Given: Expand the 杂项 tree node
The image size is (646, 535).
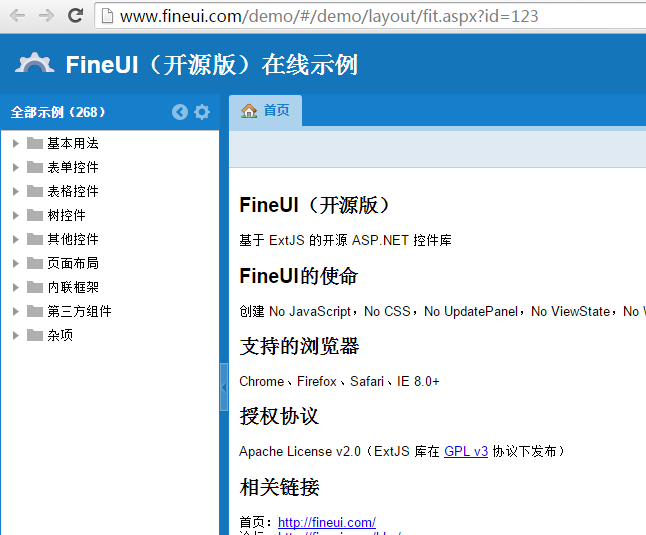Looking at the screenshot, I should (x=16, y=335).
